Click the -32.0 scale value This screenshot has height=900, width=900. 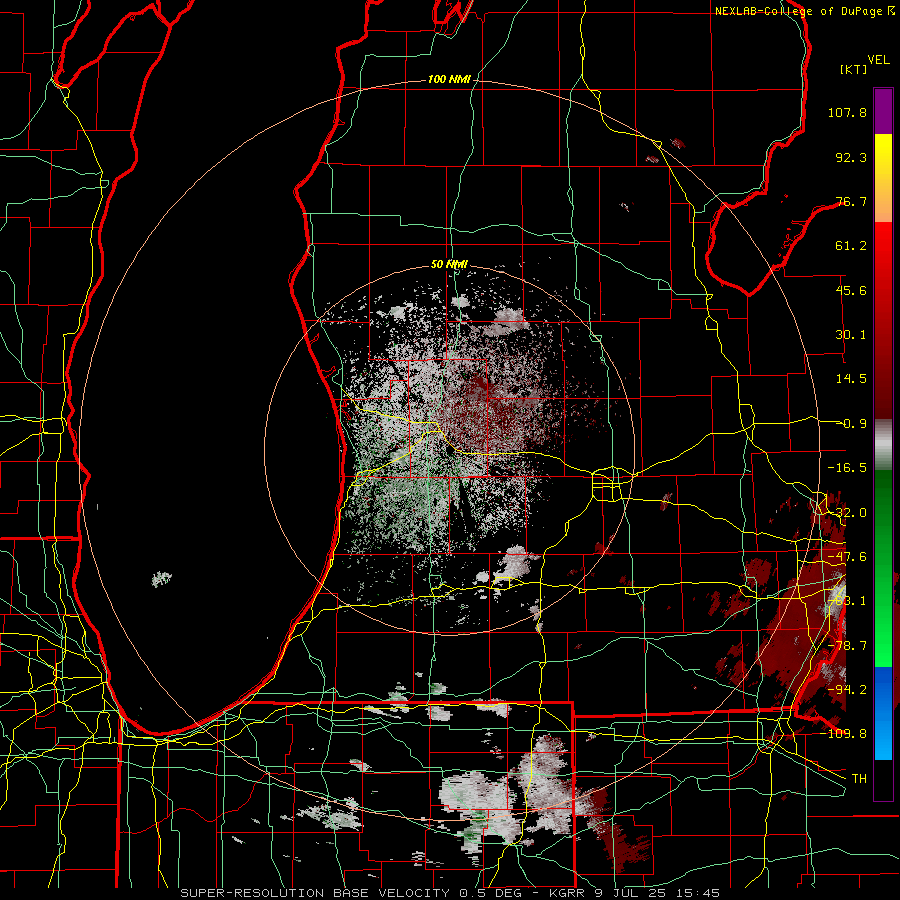coord(847,513)
